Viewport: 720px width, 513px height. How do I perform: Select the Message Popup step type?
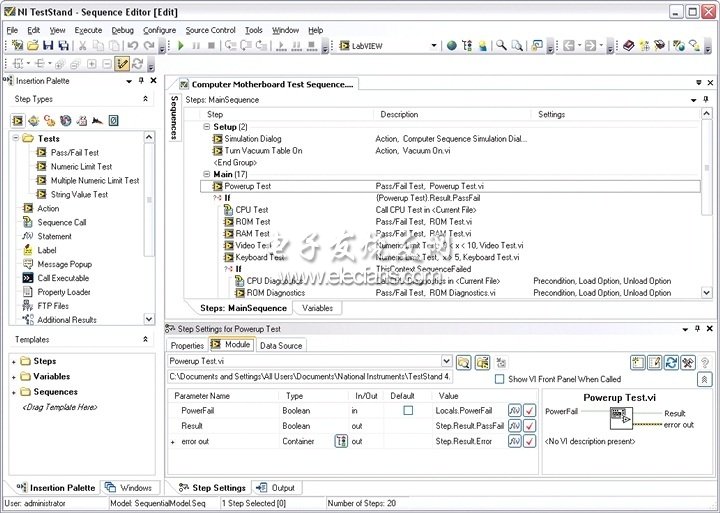tap(64, 264)
